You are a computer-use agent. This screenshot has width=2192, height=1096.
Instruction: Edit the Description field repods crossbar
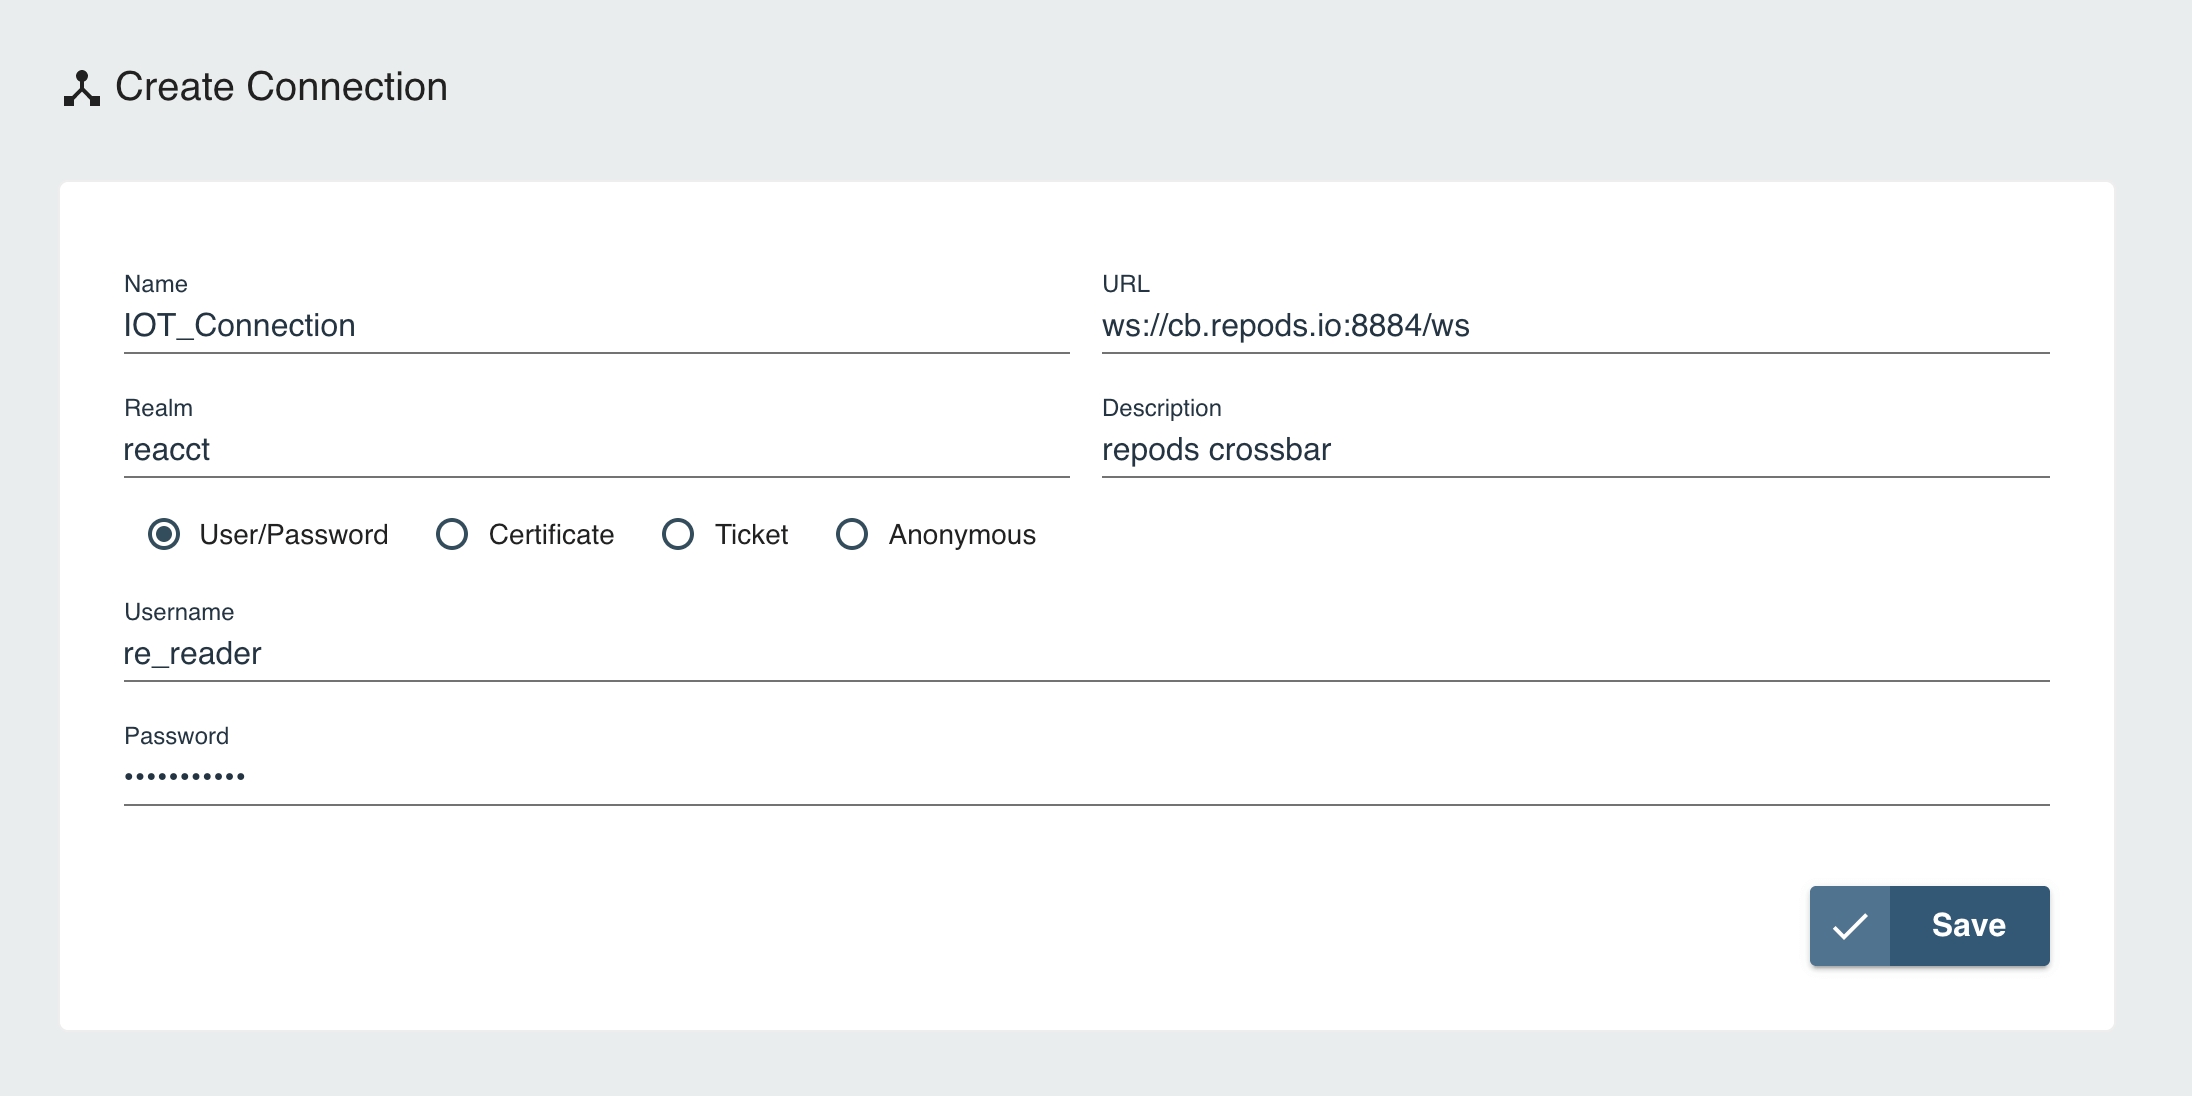(x=1574, y=450)
